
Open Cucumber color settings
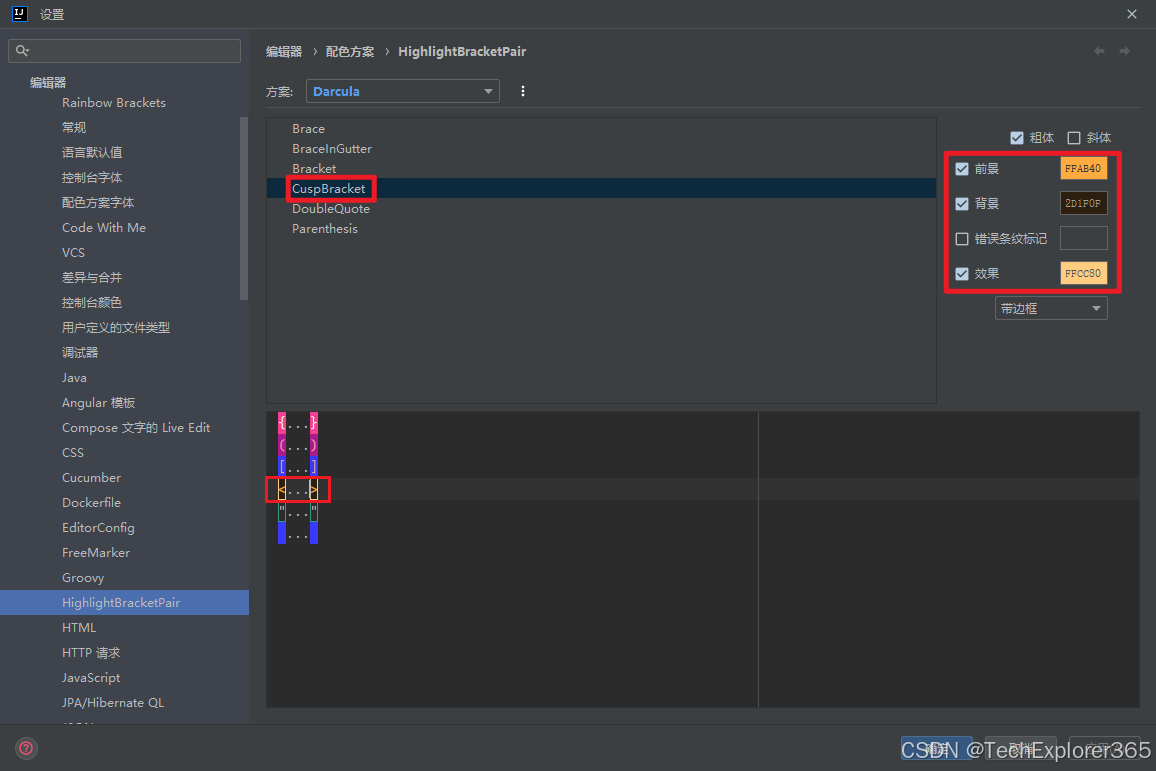tap(91, 478)
